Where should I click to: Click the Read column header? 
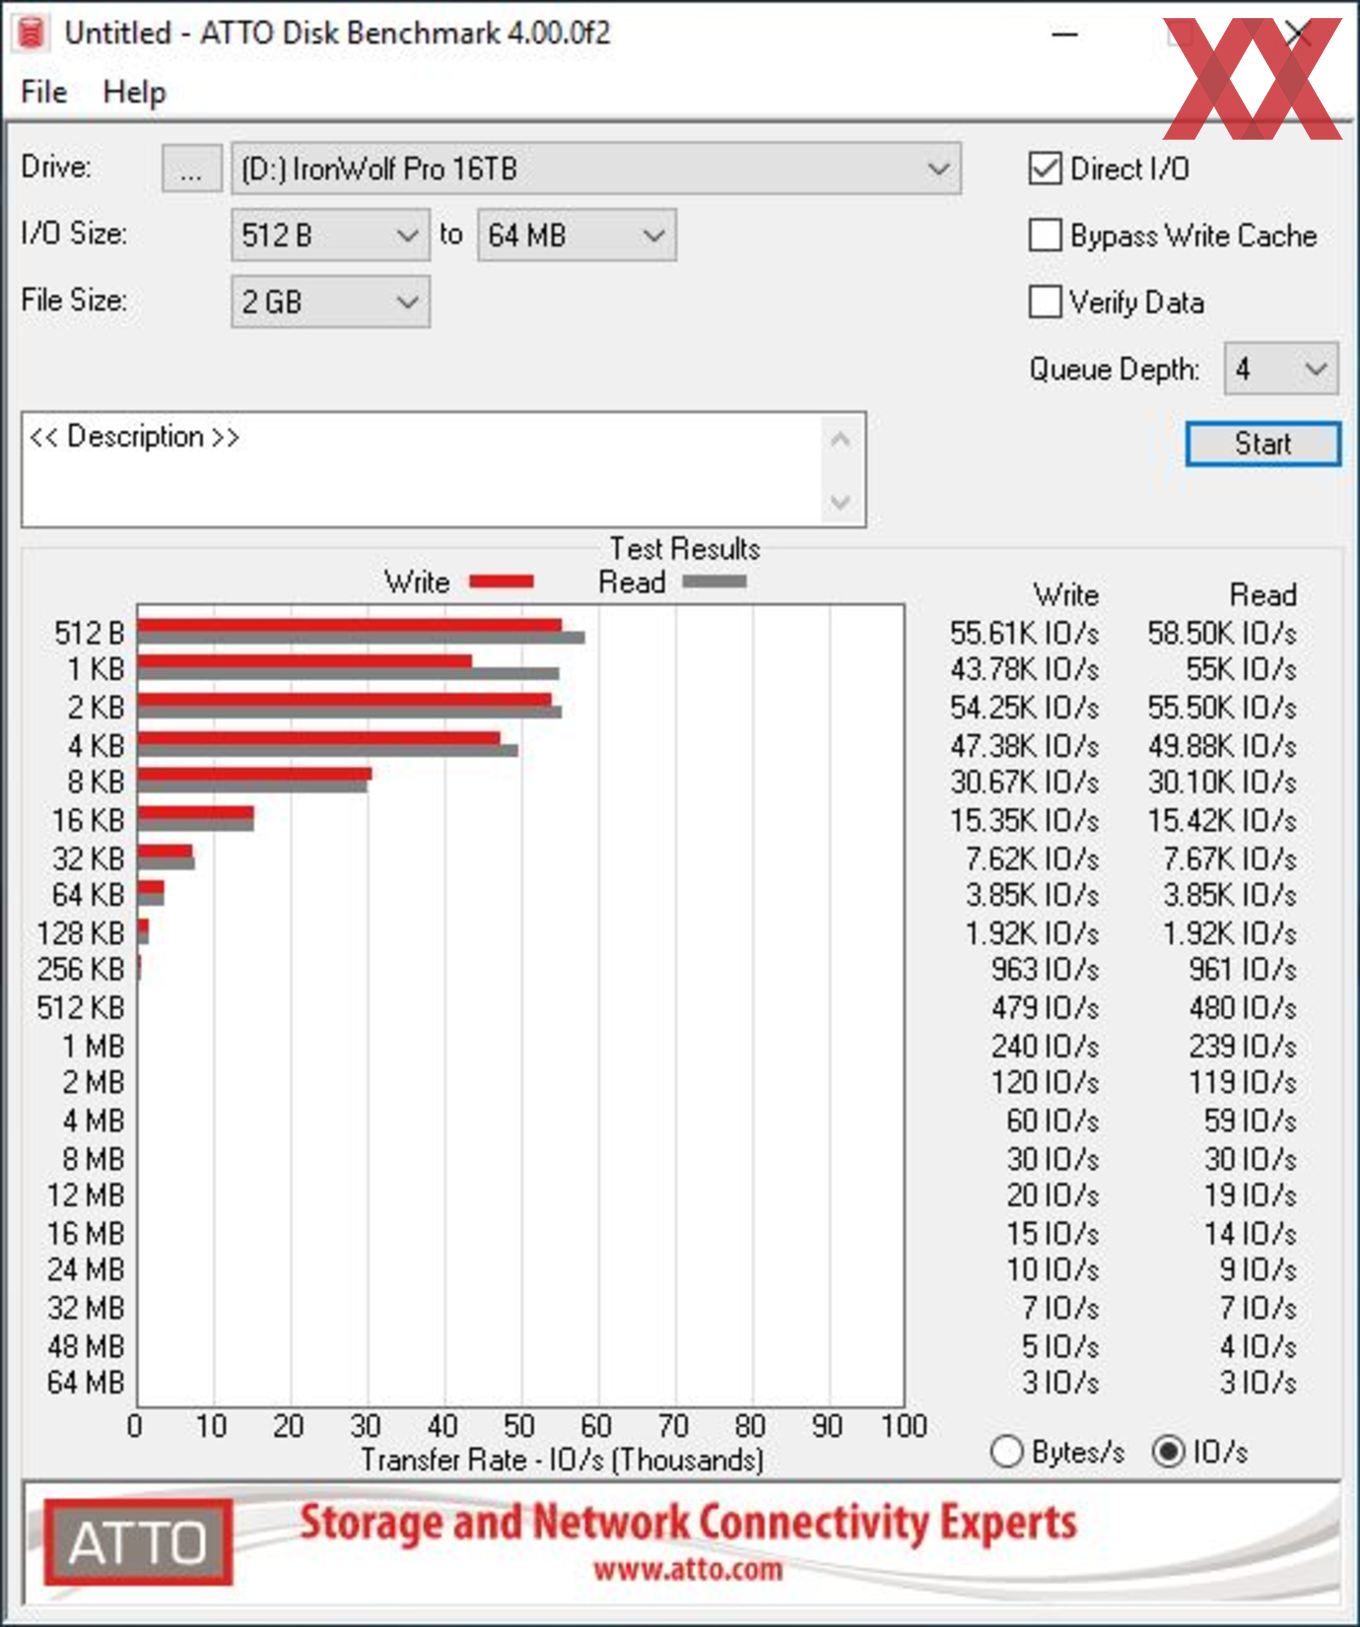[x=1263, y=595]
